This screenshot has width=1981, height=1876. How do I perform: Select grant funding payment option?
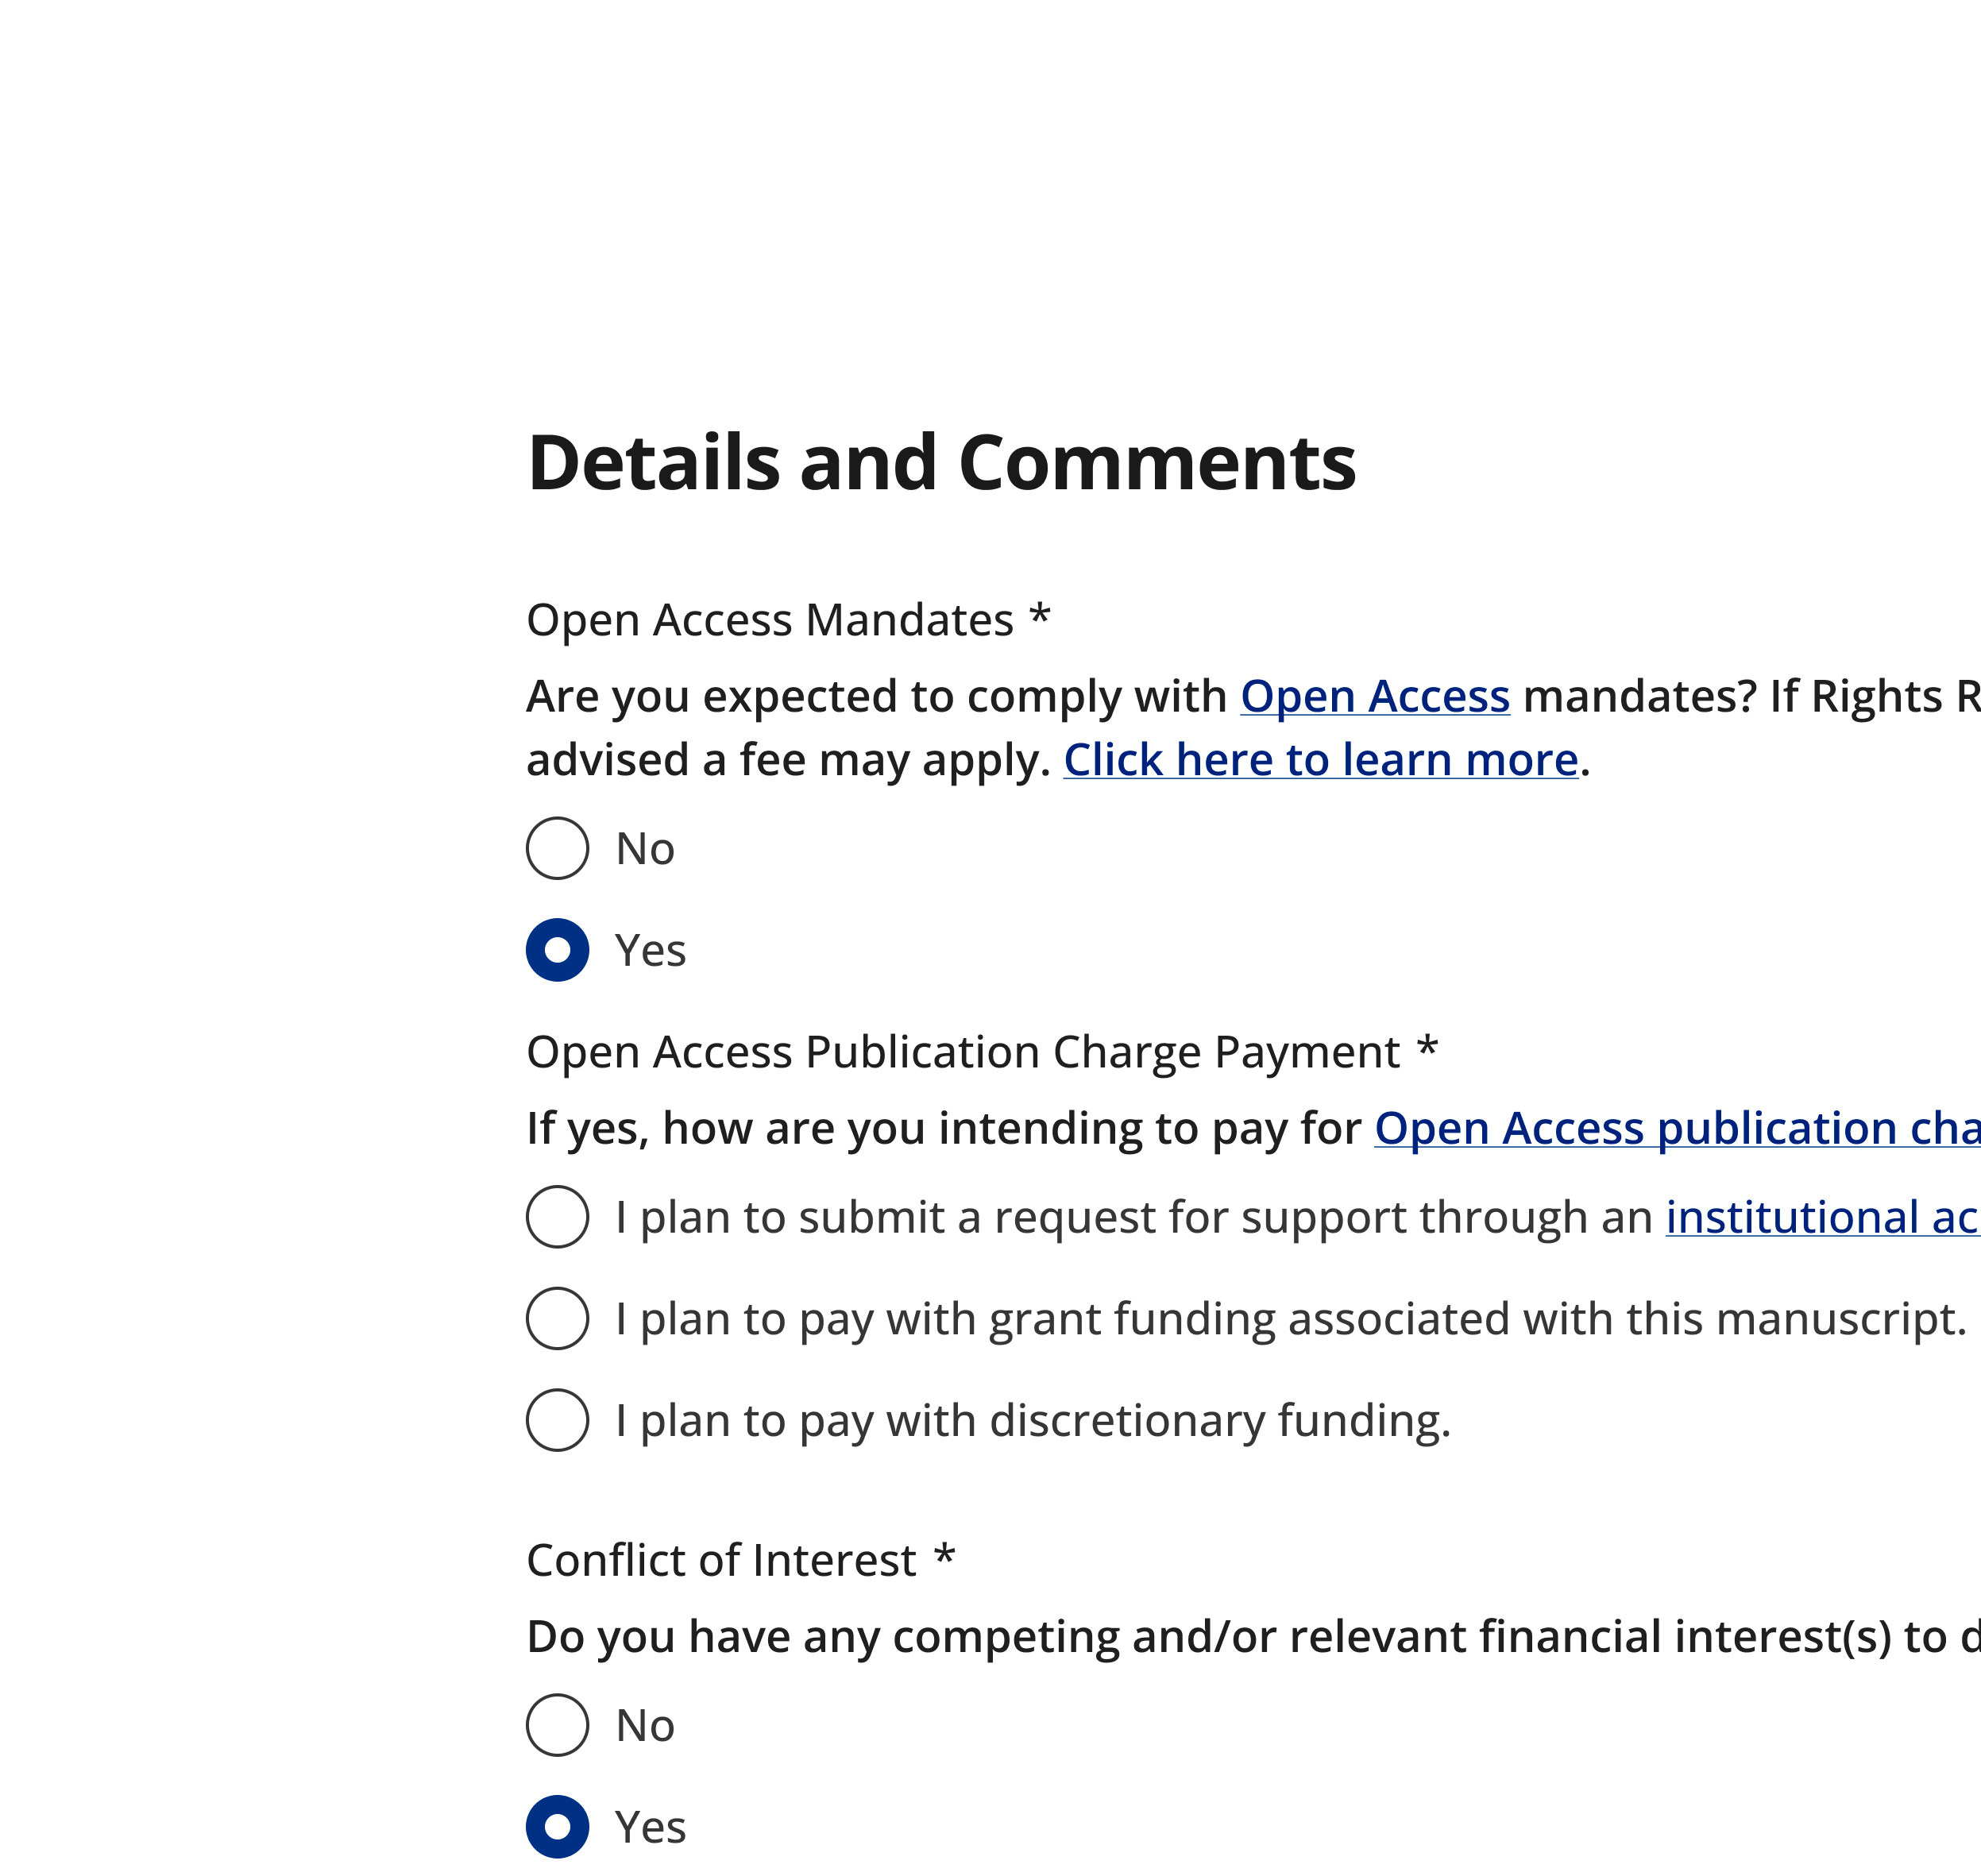point(556,1318)
